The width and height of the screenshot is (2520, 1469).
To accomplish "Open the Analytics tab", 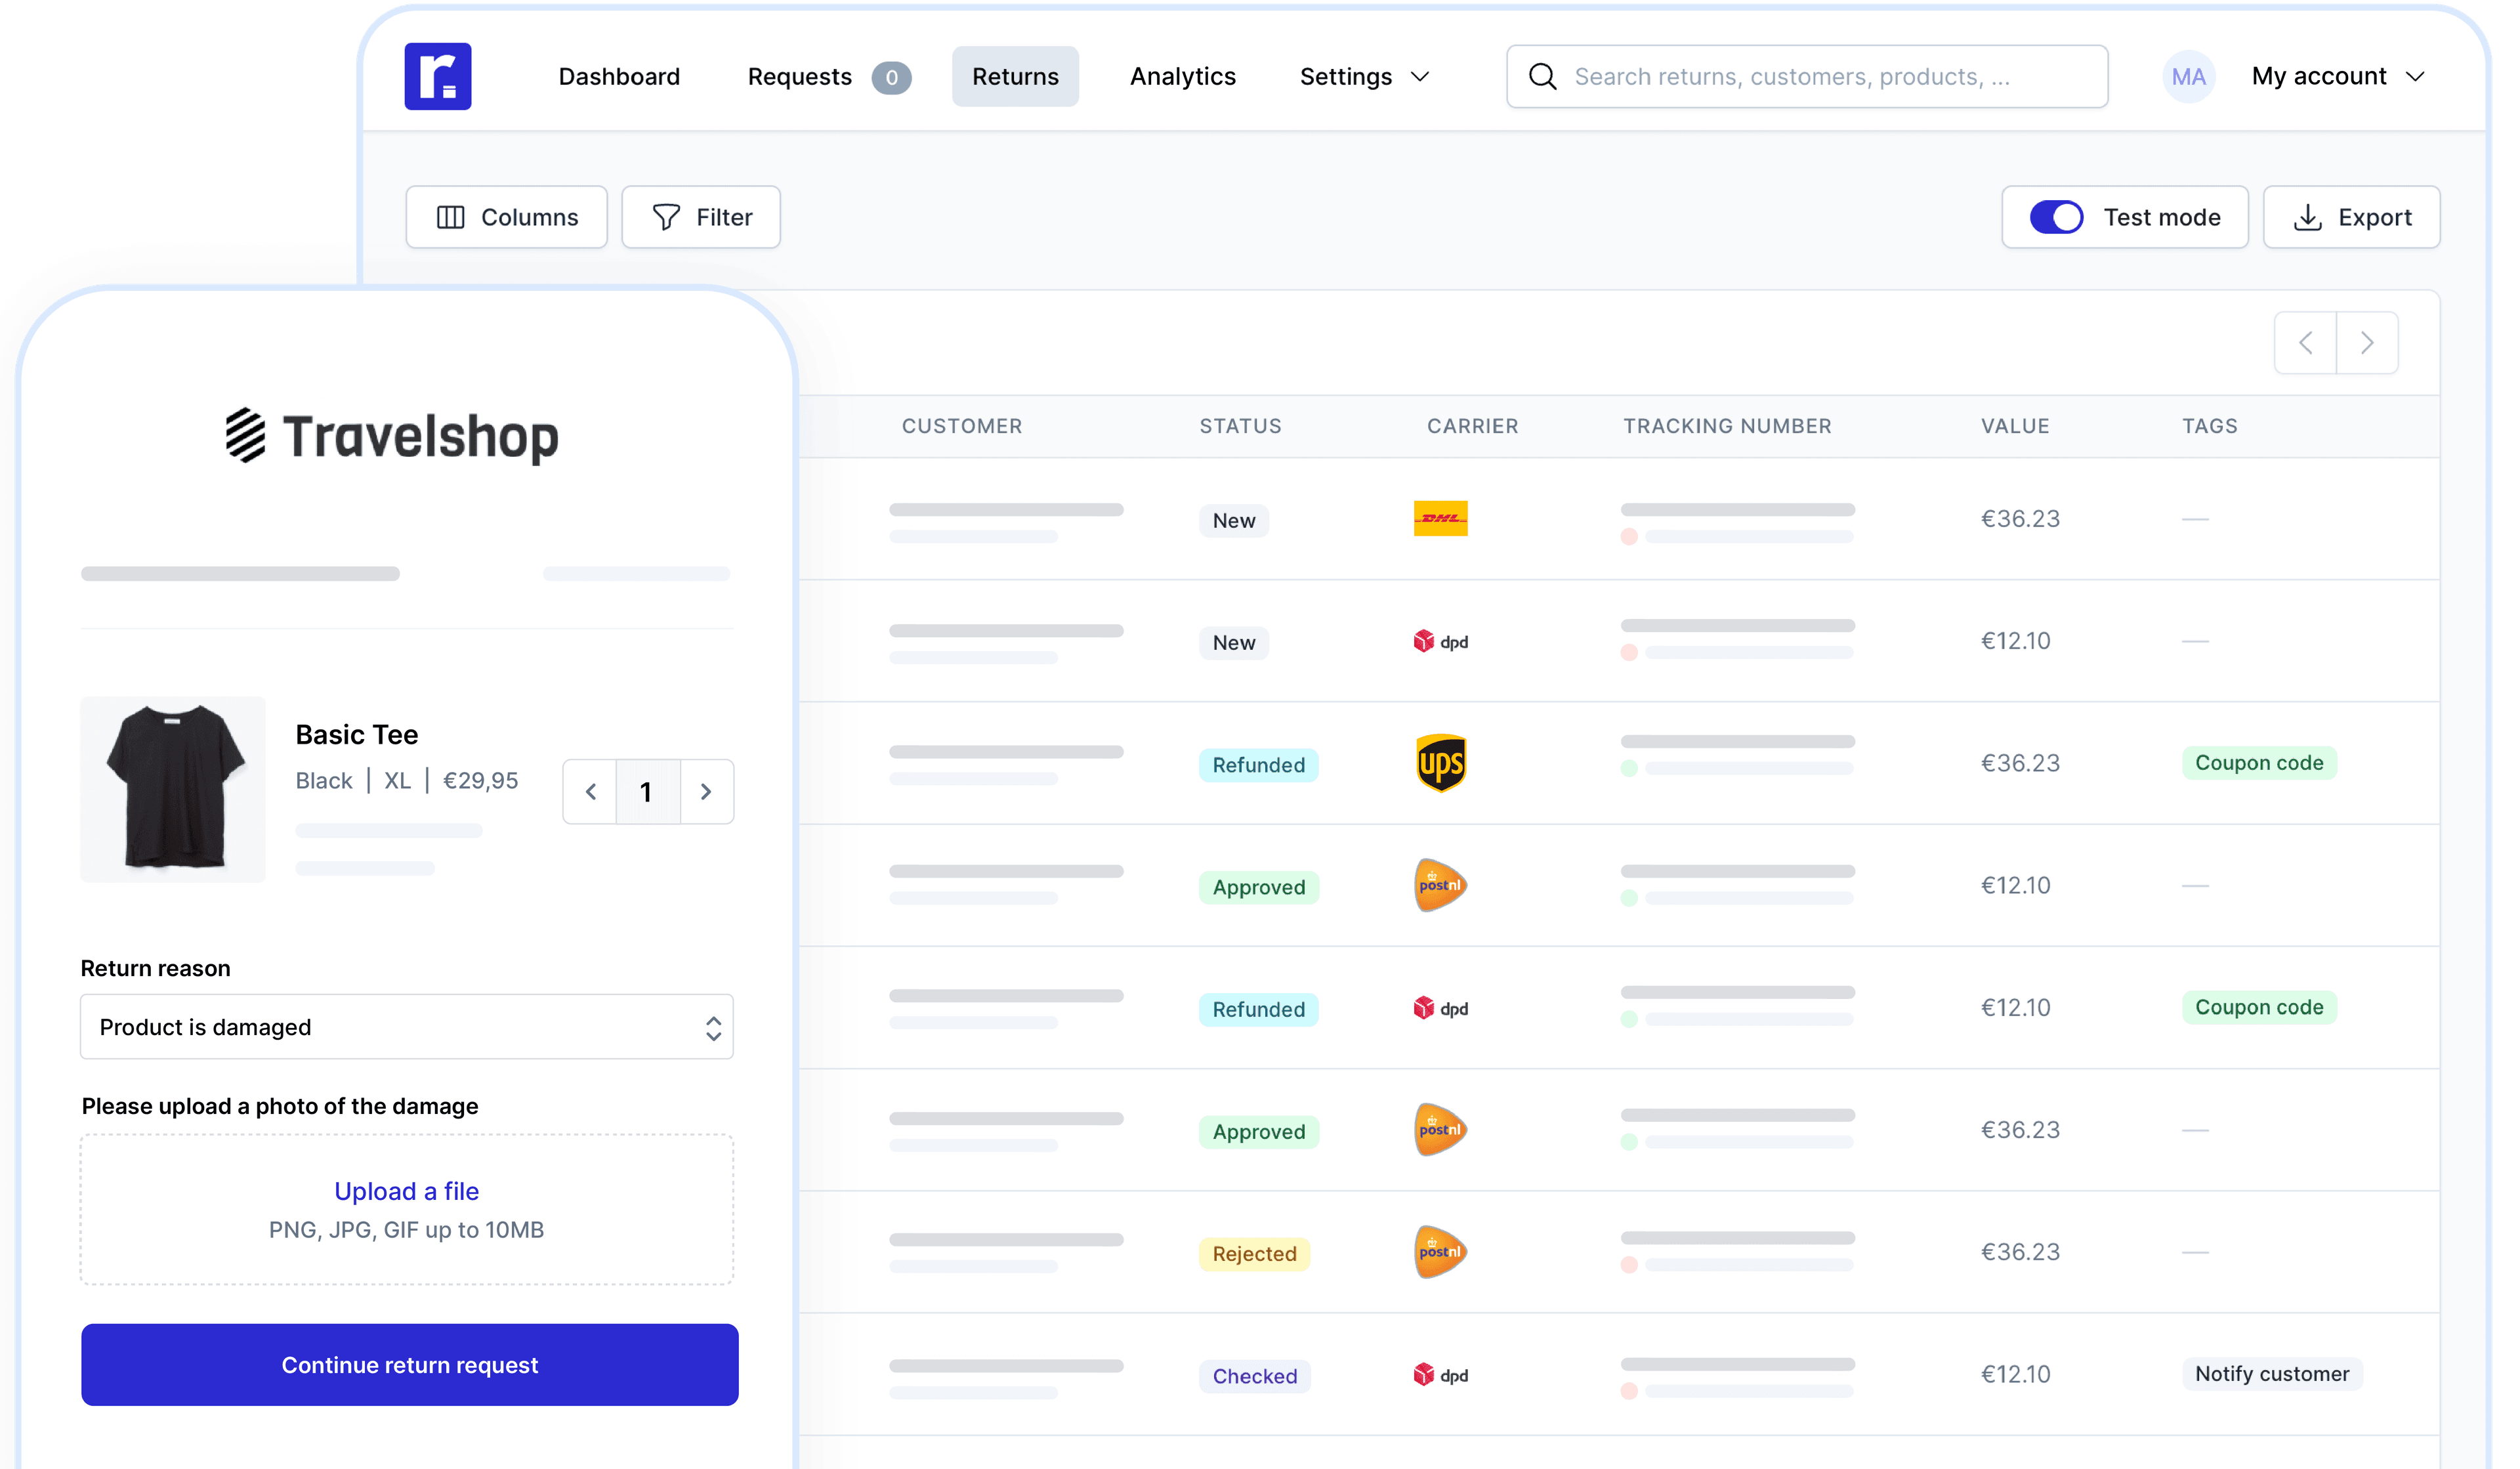I will tap(1182, 76).
